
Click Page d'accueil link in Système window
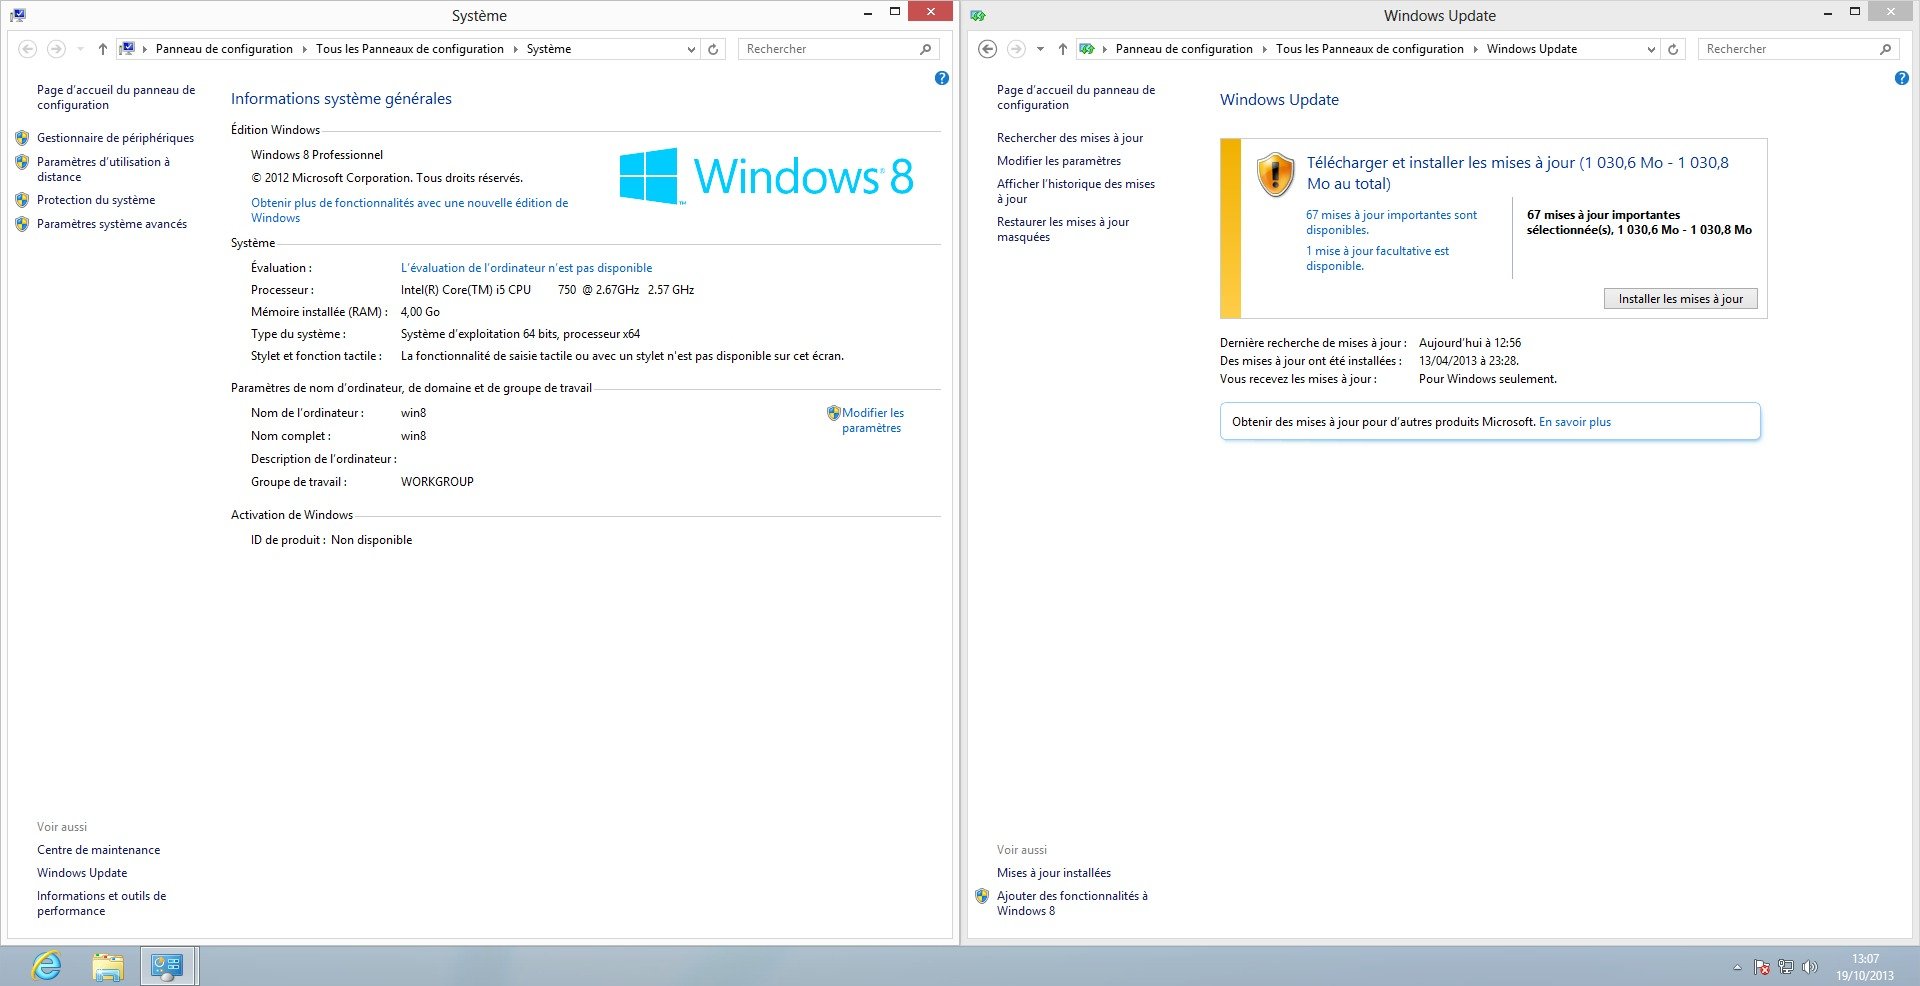tap(116, 97)
